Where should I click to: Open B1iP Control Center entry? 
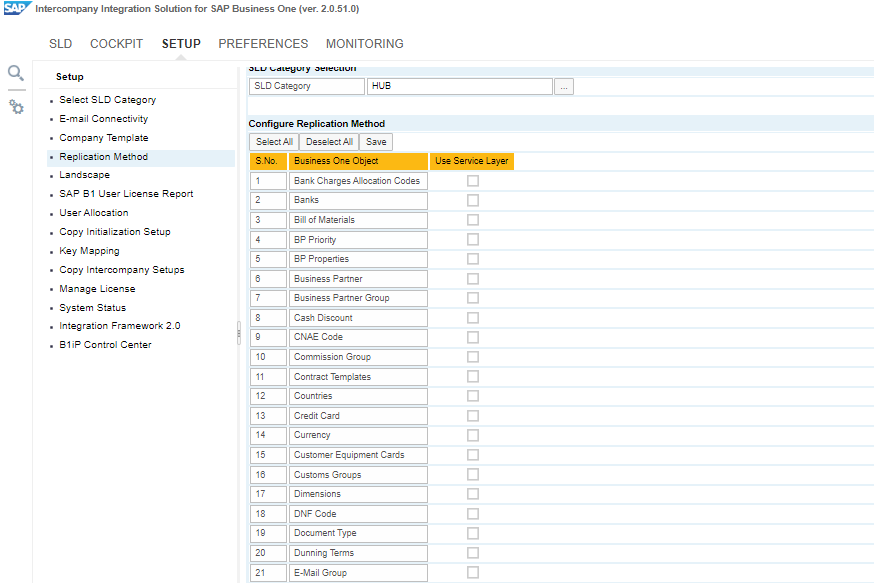point(105,345)
